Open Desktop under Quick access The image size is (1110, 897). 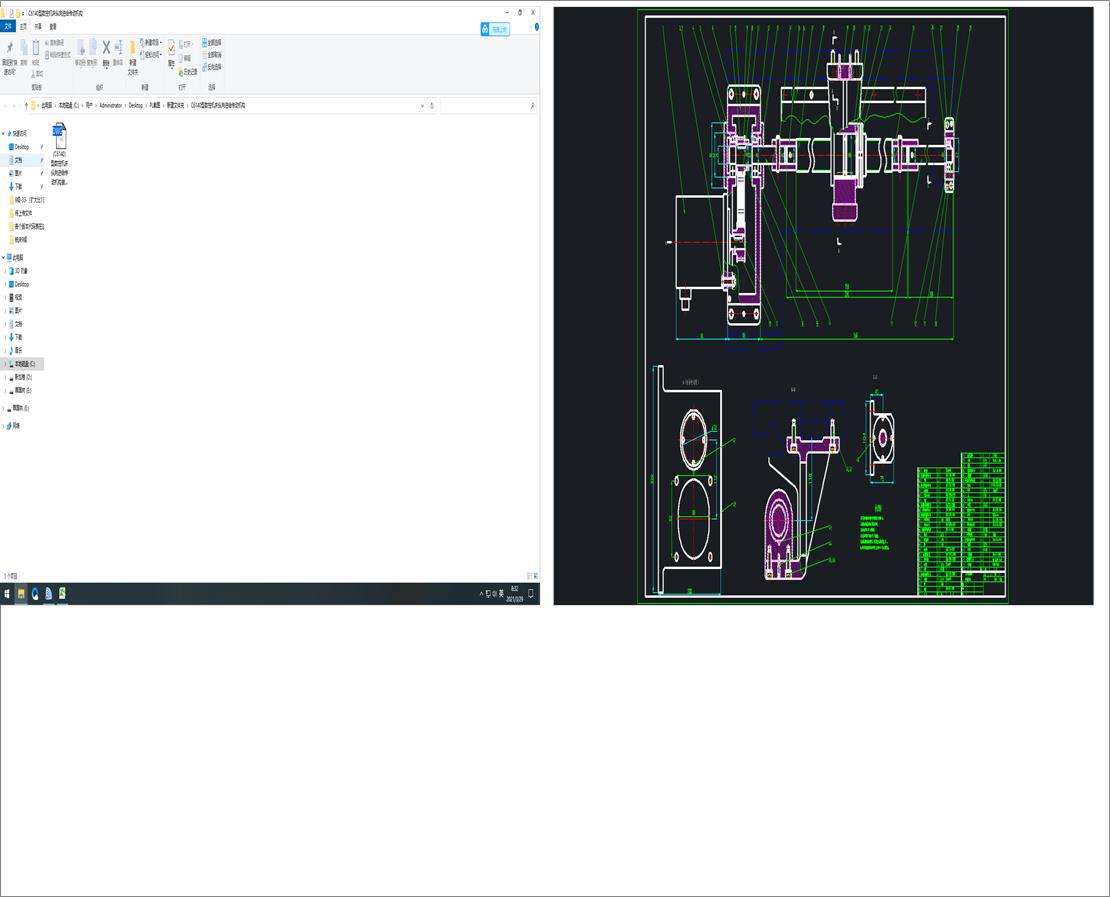click(x=22, y=147)
